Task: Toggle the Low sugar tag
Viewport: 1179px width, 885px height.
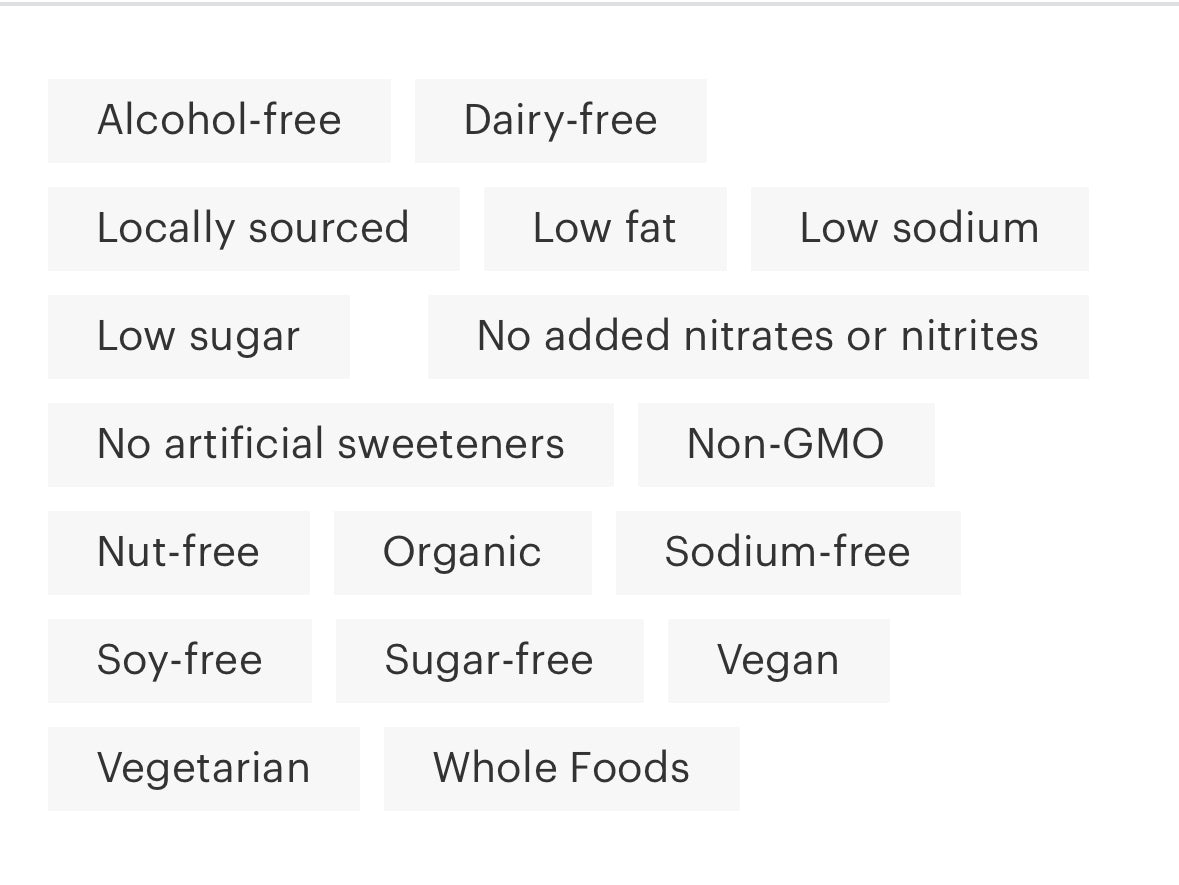Action: coord(198,337)
